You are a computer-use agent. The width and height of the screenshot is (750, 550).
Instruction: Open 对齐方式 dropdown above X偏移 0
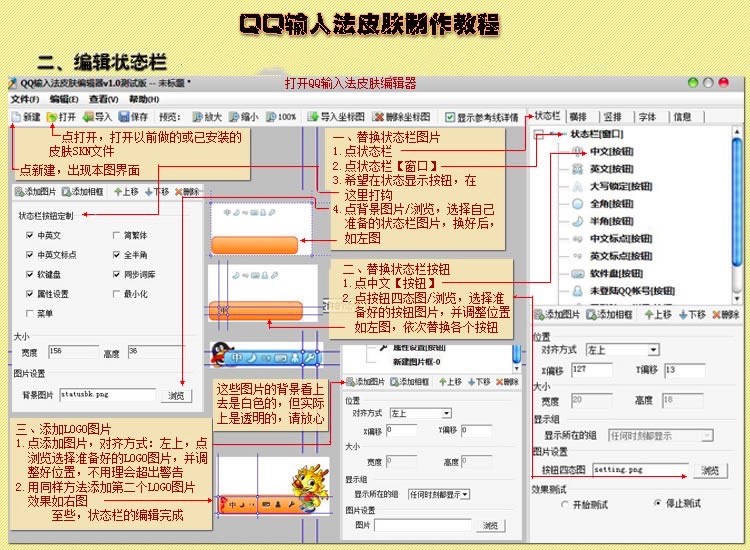421,413
